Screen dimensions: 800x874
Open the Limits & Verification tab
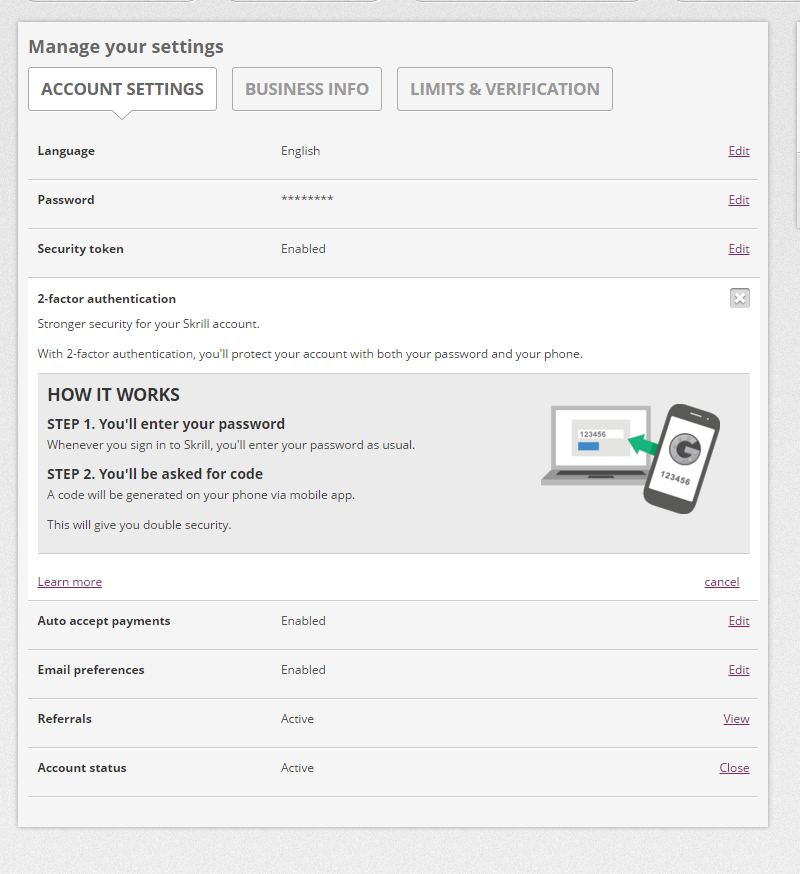(505, 89)
